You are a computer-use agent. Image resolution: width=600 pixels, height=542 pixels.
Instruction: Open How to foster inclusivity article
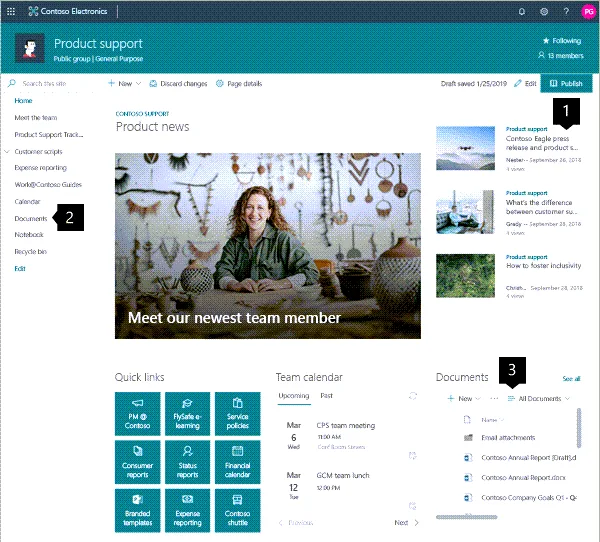[543, 266]
